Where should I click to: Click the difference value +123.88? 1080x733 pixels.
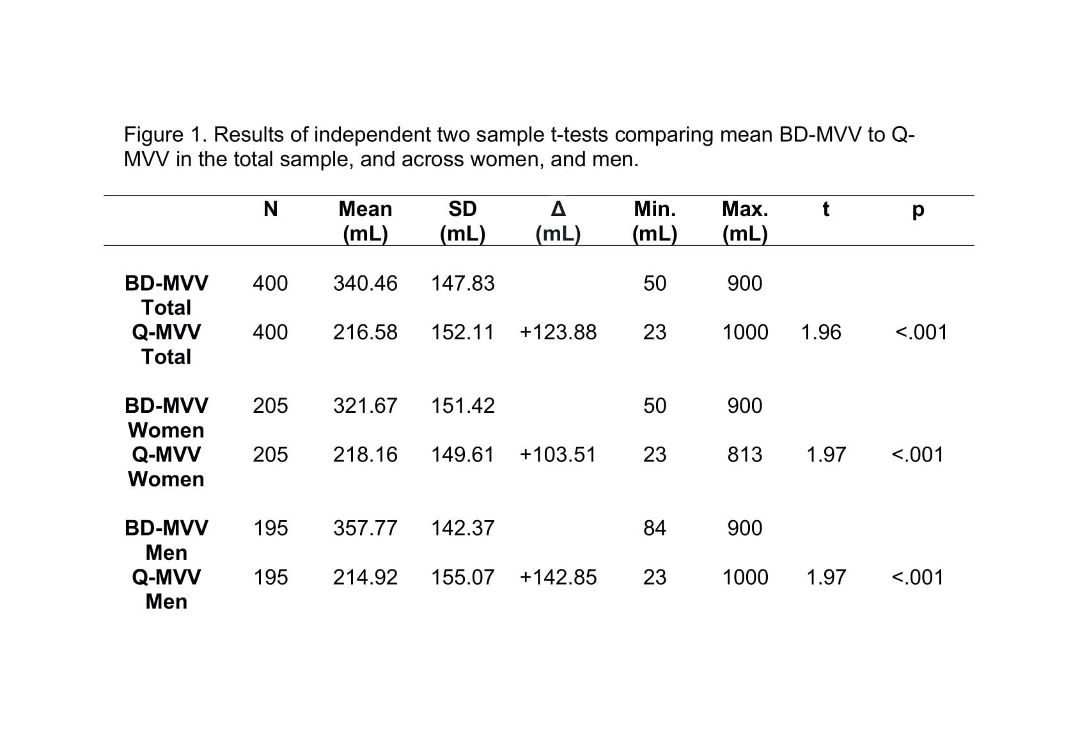(558, 332)
